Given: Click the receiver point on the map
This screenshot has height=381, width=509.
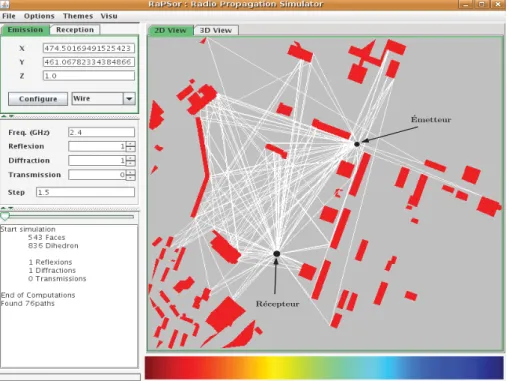Looking at the screenshot, I should [x=276, y=254].
